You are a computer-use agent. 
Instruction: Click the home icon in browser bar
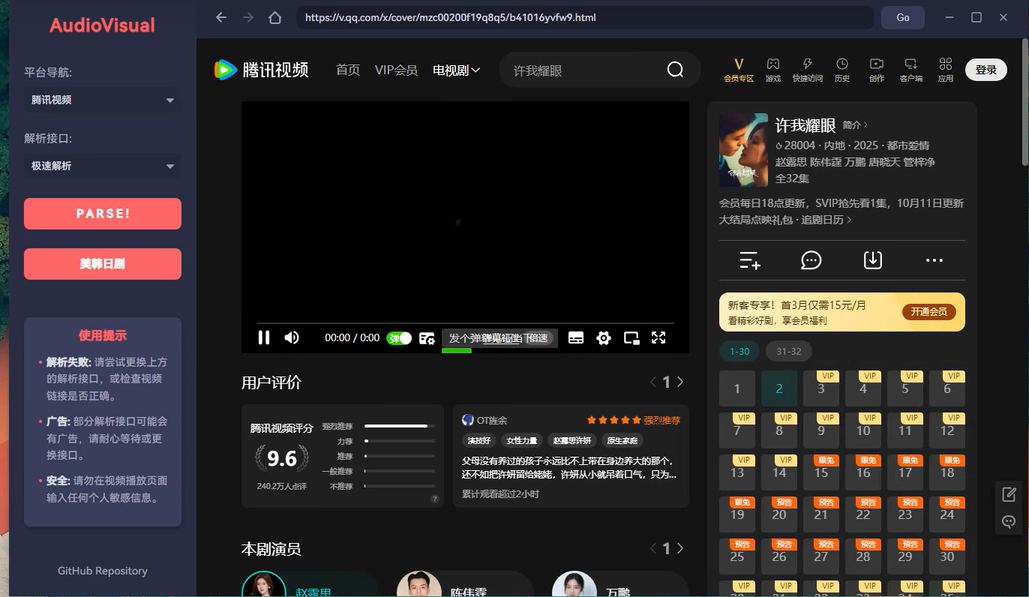click(275, 17)
